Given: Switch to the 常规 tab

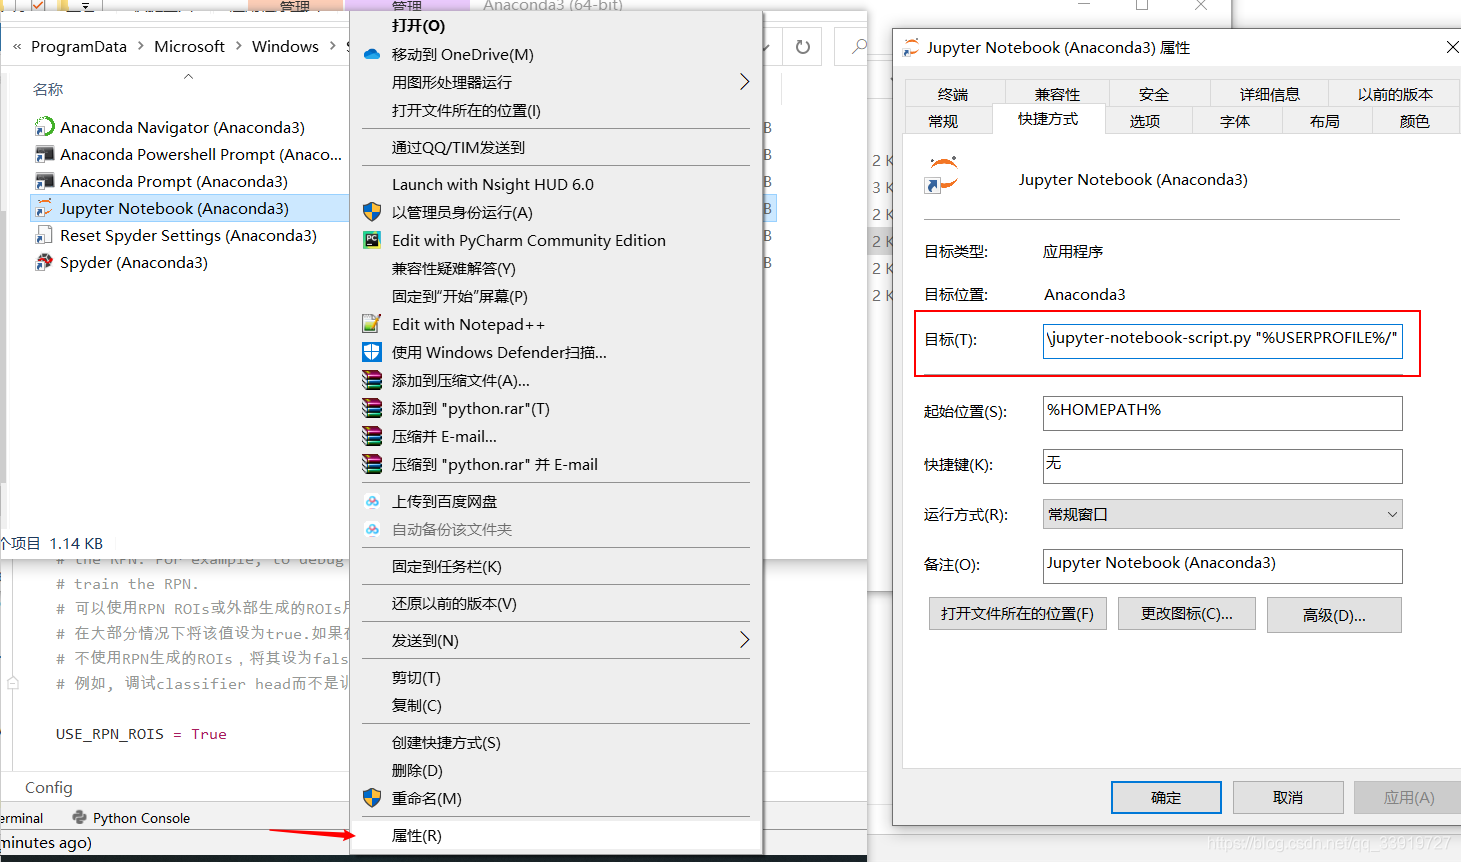Looking at the screenshot, I should coord(943,121).
